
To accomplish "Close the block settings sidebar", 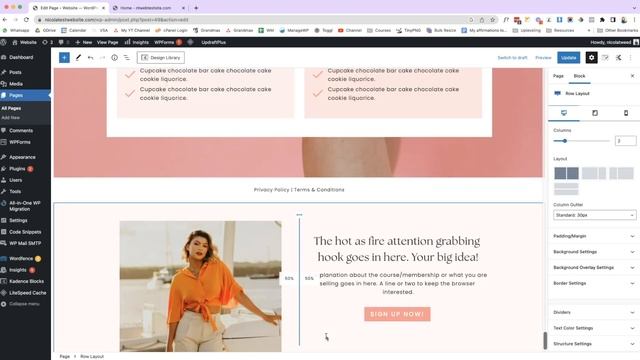I will (x=632, y=76).
